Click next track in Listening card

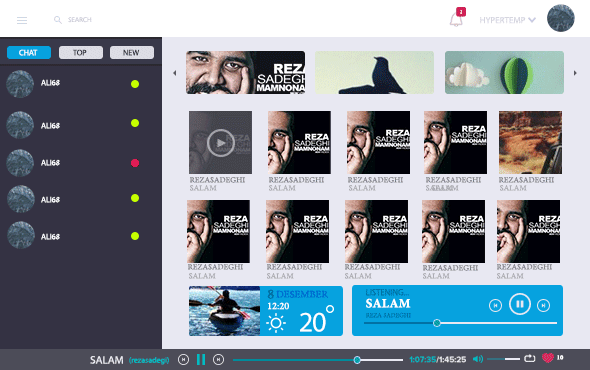[x=543, y=305]
